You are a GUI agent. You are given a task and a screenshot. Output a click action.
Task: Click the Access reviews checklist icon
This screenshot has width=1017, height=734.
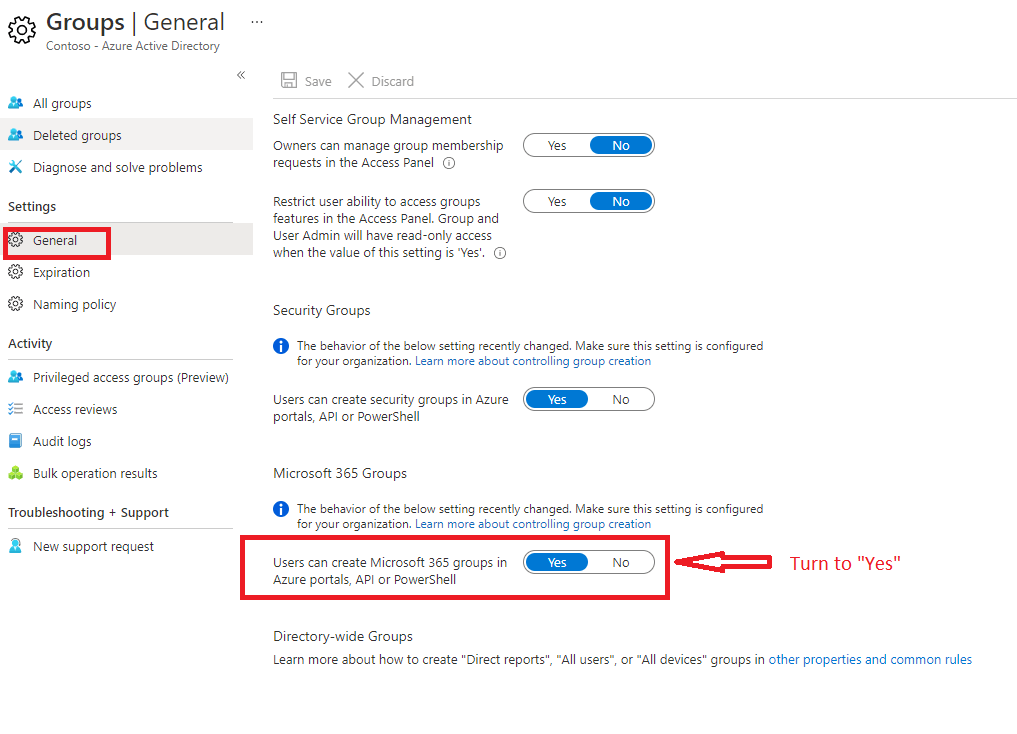pyautogui.click(x=16, y=409)
